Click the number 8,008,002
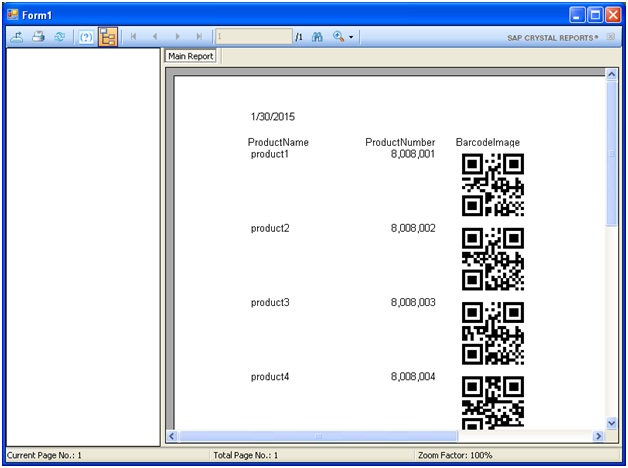Viewport: 628px width, 468px height. [x=413, y=228]
